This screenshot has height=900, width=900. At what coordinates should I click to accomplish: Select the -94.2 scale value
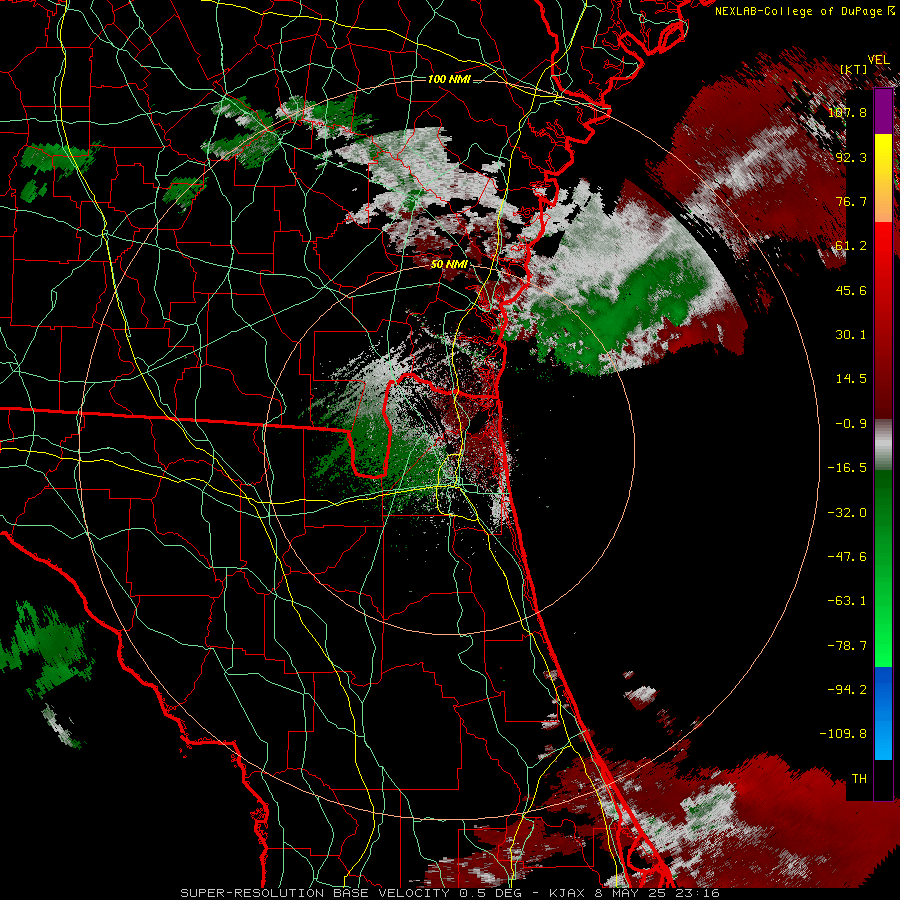point(847,690)
